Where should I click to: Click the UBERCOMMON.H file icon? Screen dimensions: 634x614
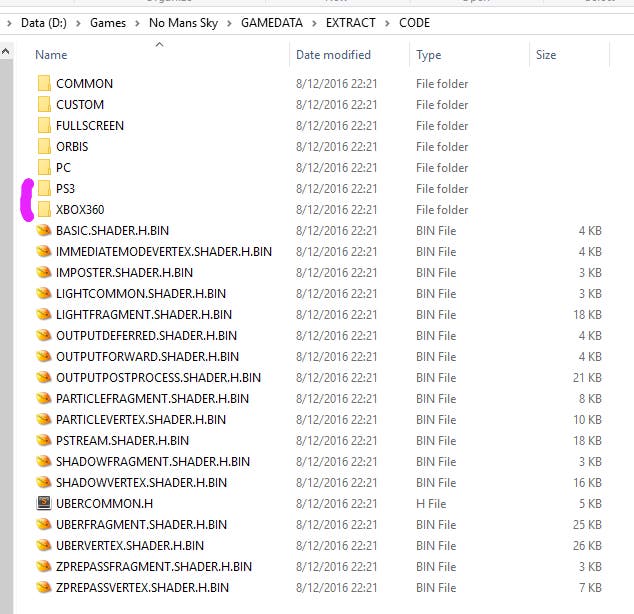click(44, 503)
